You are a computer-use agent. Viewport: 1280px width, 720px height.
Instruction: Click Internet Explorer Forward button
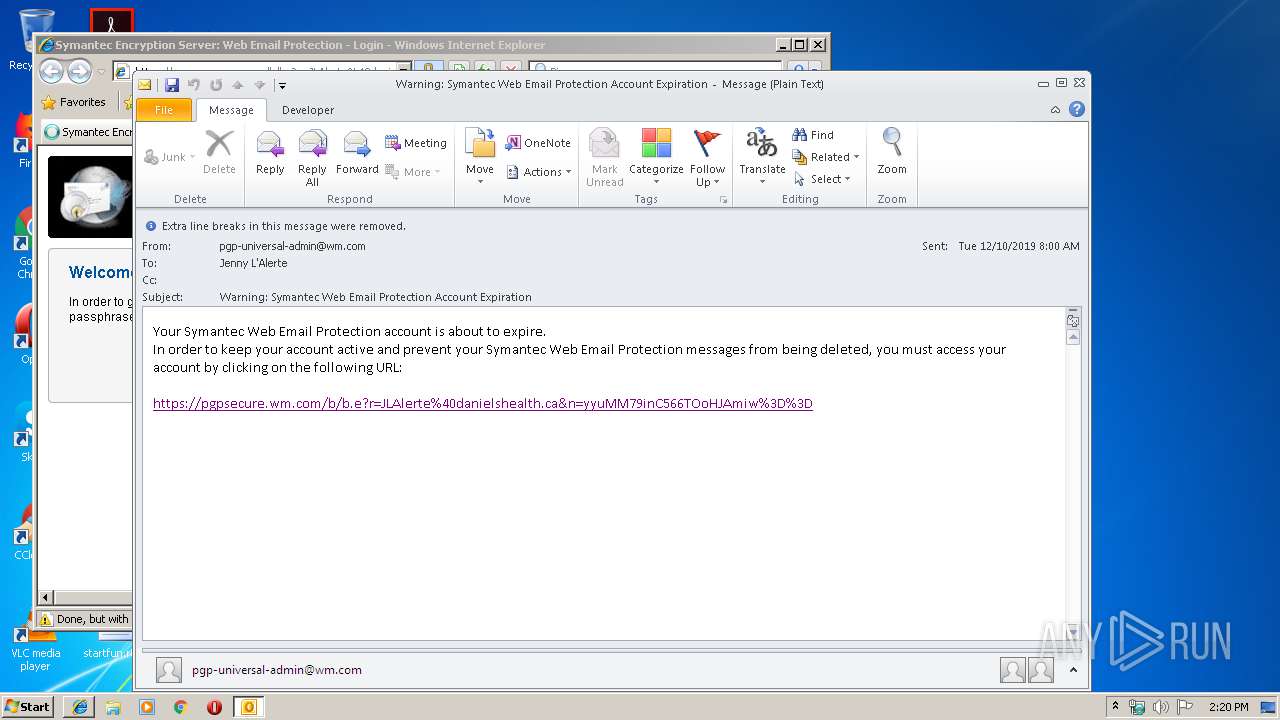[x=79, y=71]
